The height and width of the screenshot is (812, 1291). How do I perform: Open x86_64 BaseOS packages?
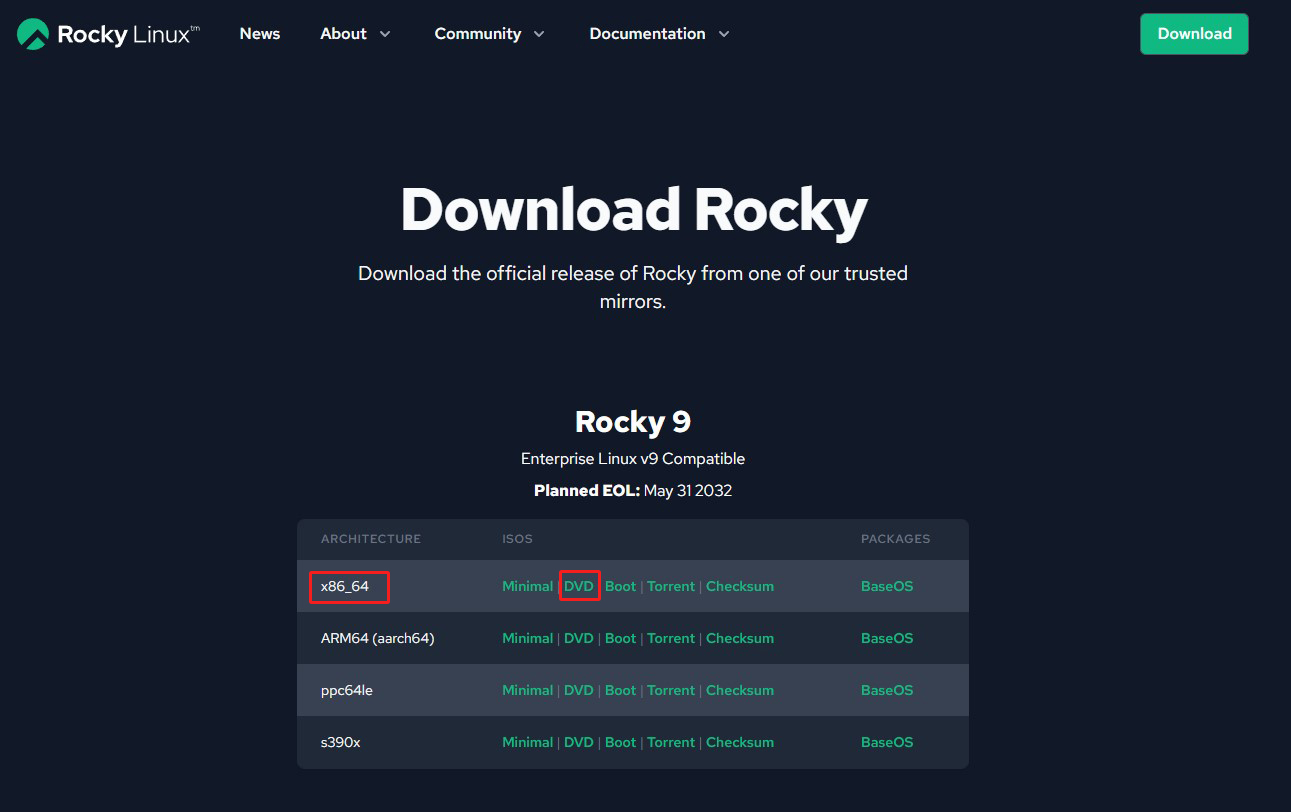tap(887, 586)
